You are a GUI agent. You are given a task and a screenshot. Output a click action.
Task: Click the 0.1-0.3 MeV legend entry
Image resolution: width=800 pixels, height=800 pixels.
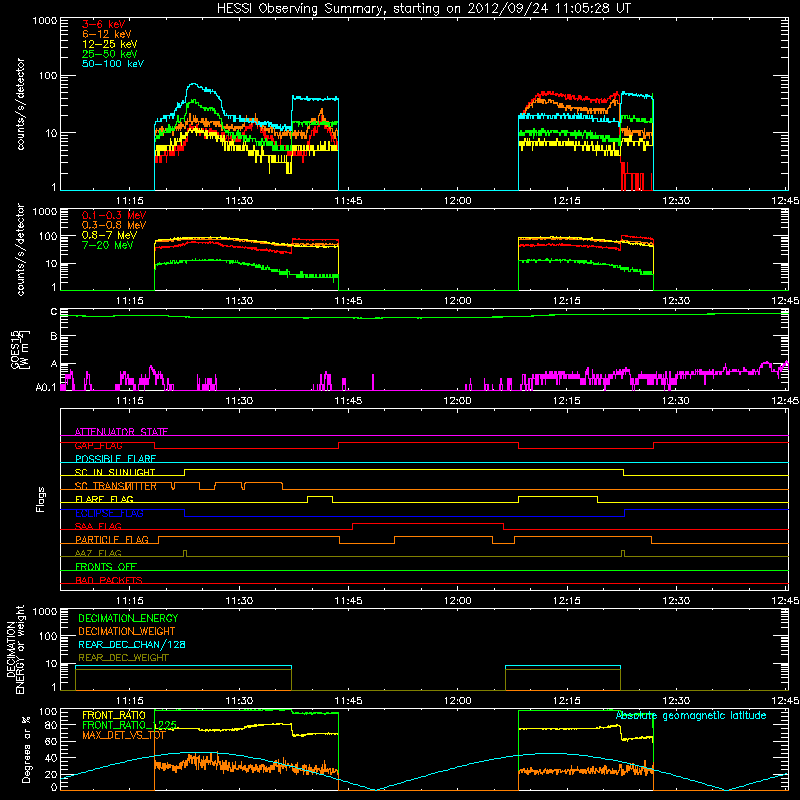pos(114,215)
